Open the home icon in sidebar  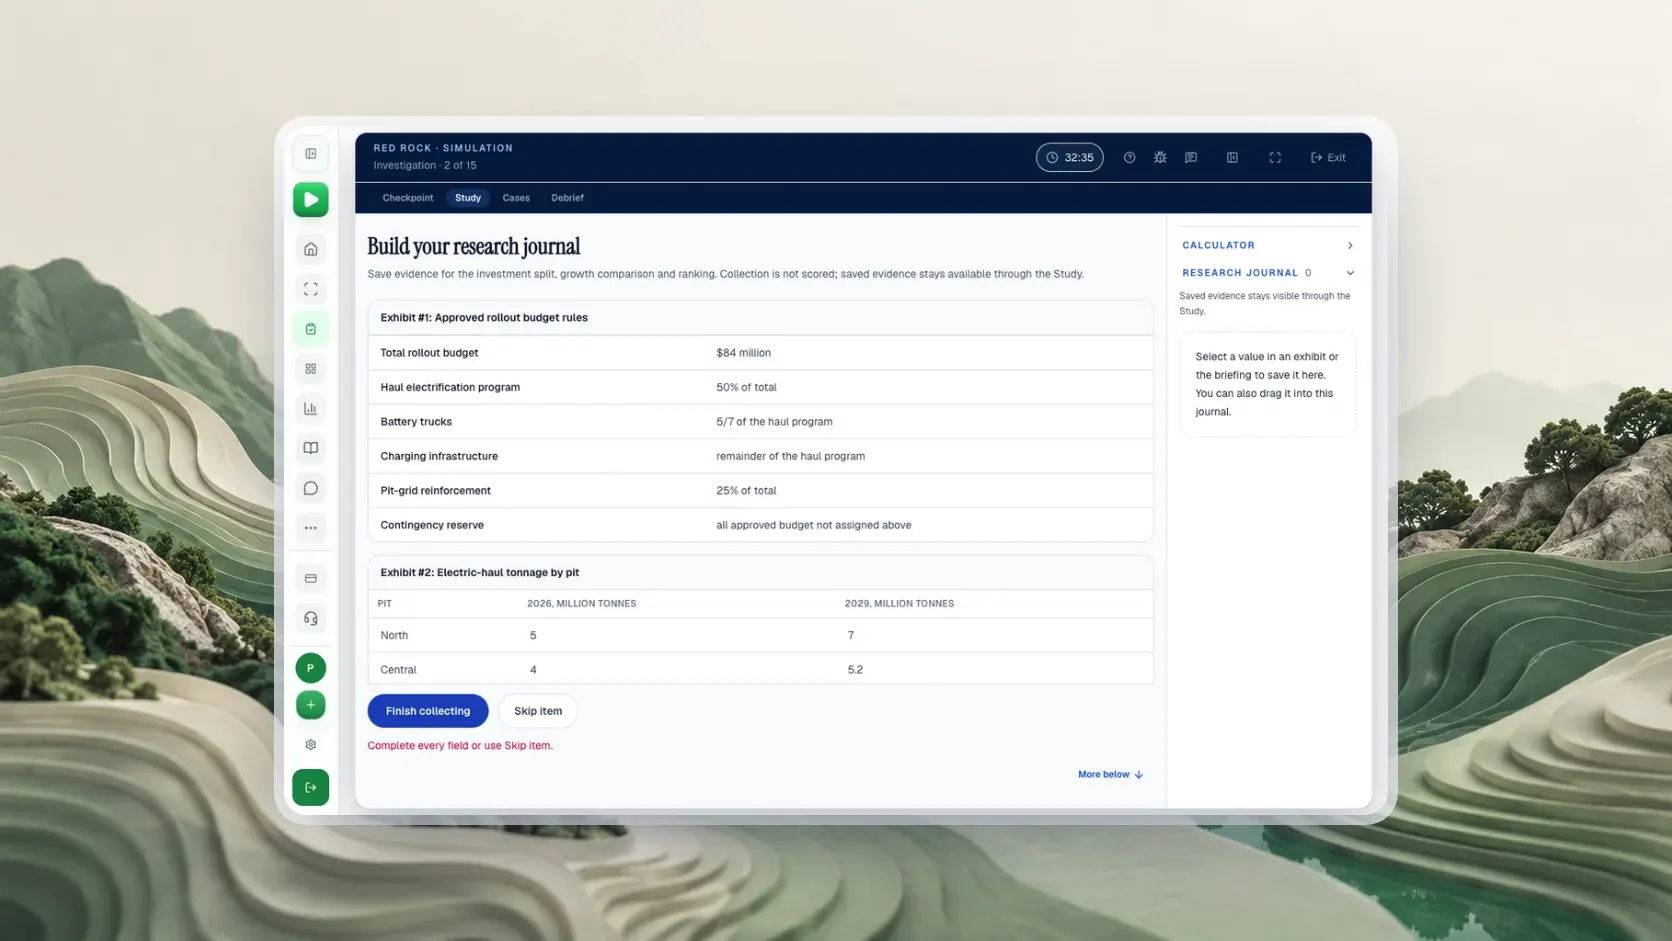pos(310,249)
